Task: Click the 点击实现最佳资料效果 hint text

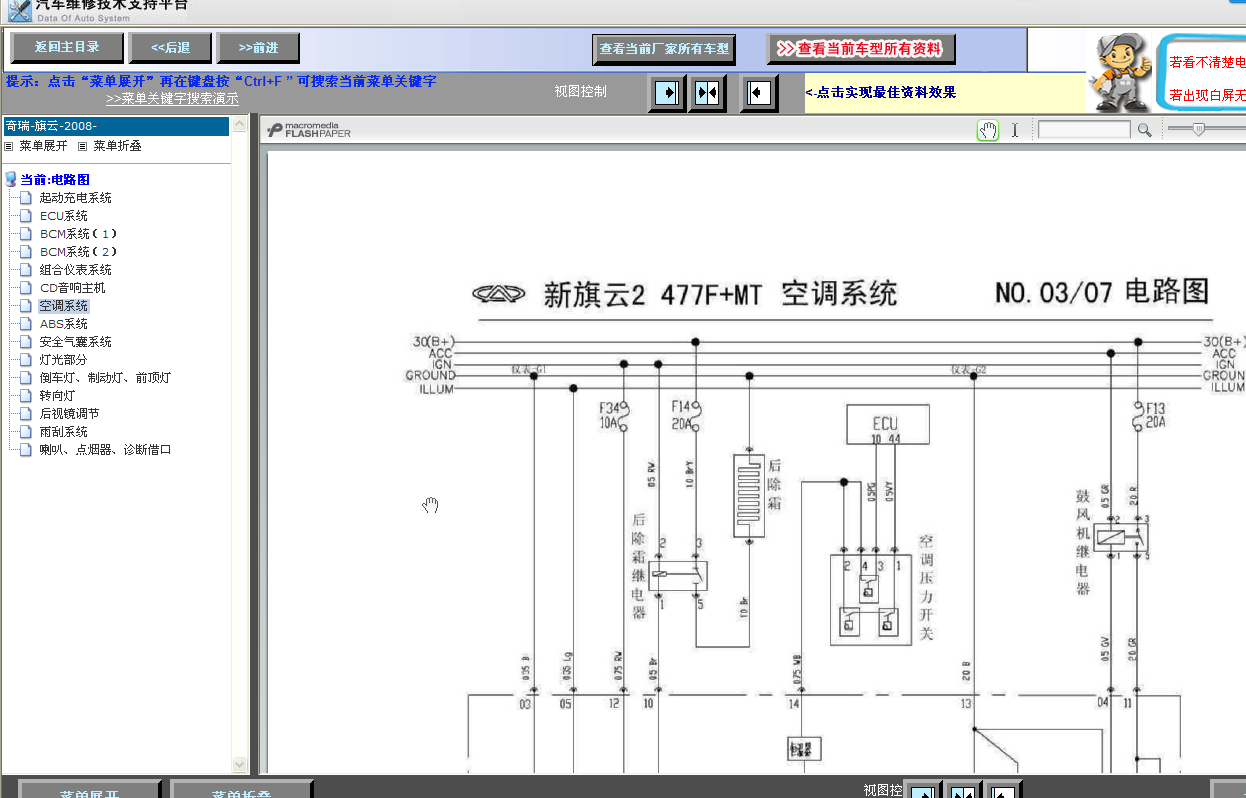Action: click(x=881, y=93)
